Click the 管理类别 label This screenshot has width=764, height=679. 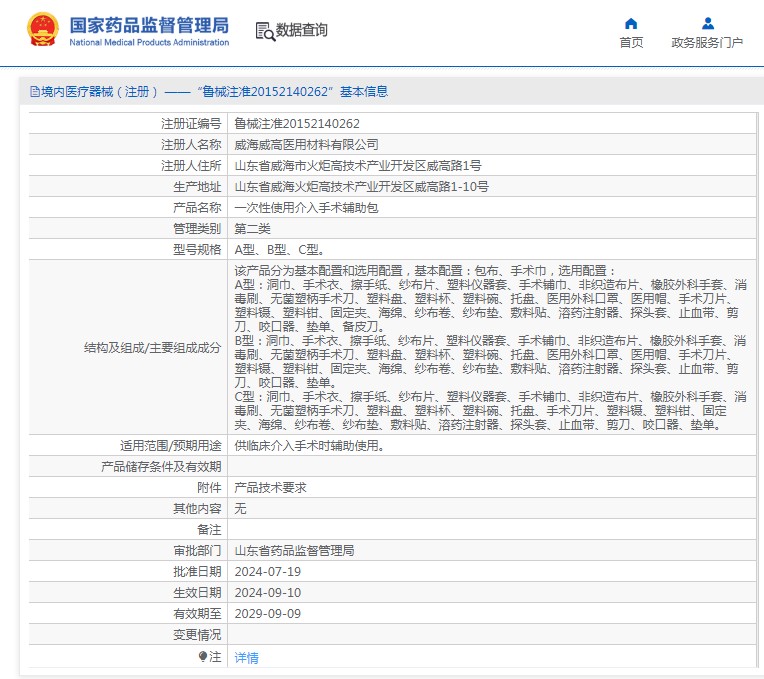(197, 228)
